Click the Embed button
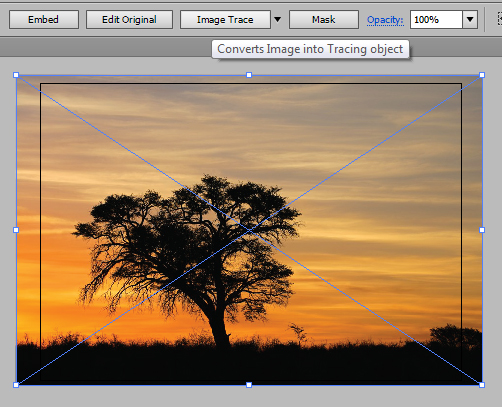 pos(44,20)
